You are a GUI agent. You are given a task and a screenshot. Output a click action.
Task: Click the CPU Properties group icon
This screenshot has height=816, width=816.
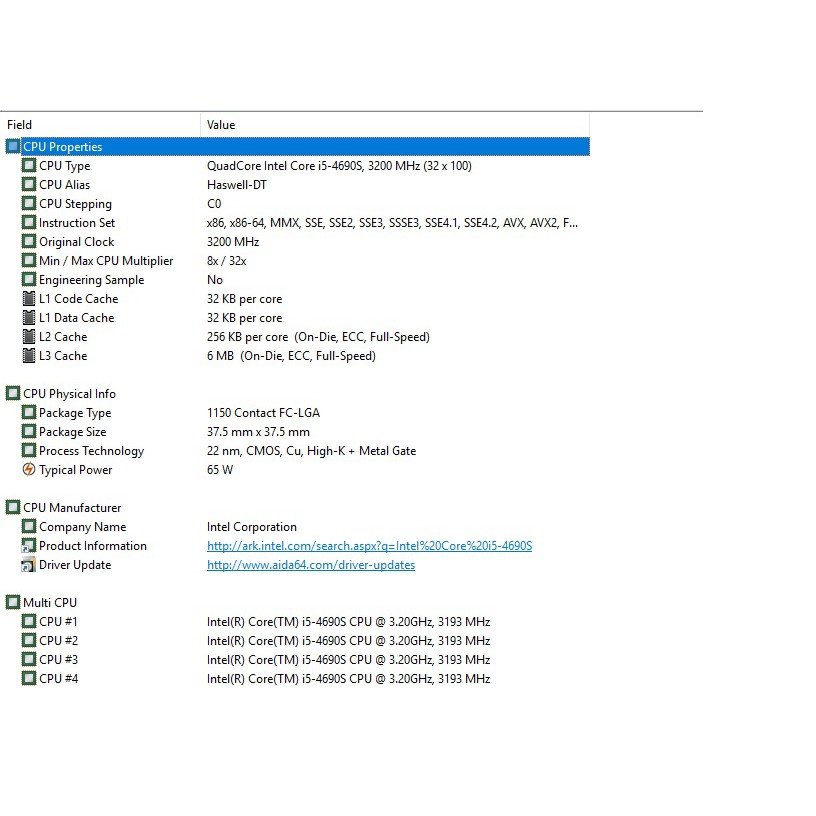12,147
